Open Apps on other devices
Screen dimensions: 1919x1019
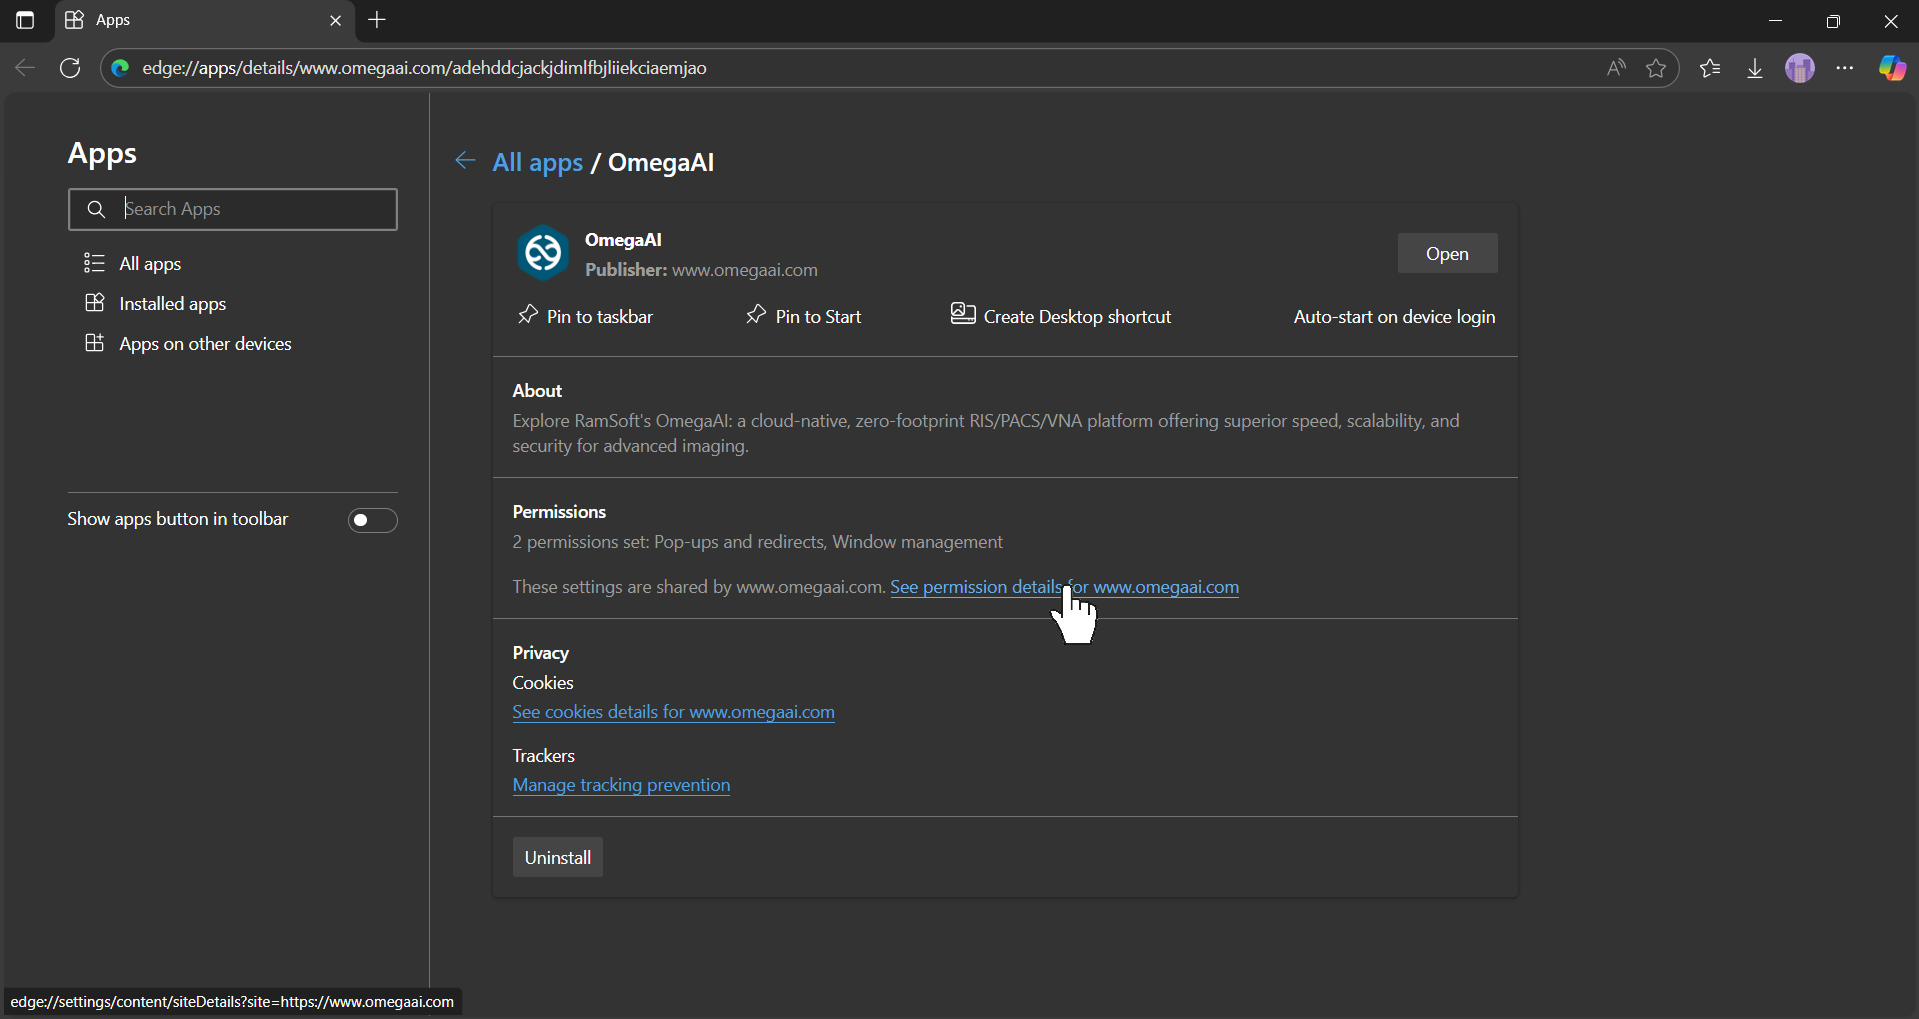point(205,343)
